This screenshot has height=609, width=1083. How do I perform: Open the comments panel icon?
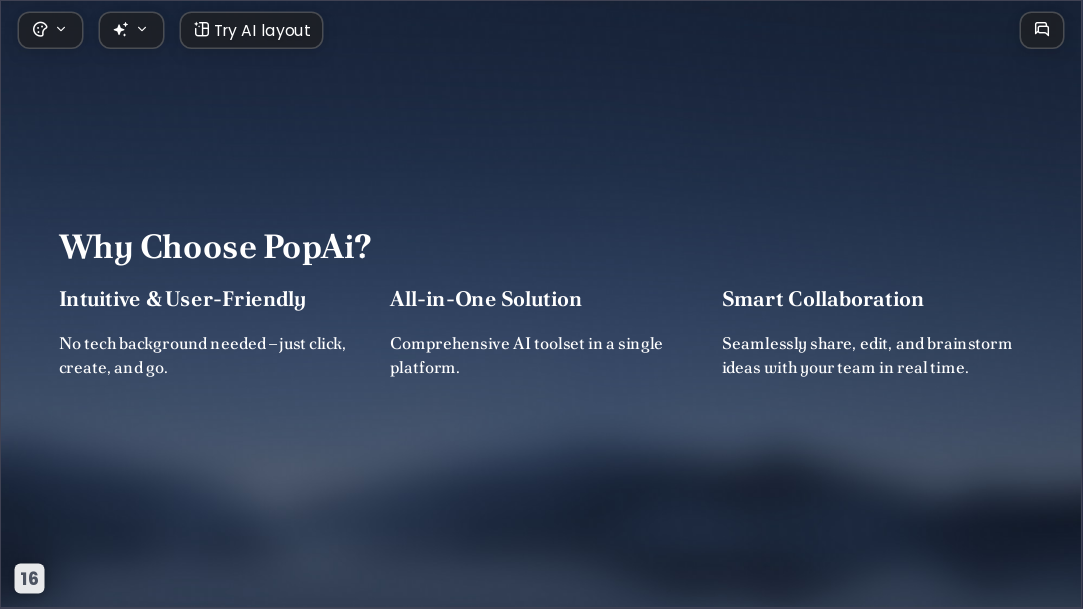click(x=1042, y=30)
